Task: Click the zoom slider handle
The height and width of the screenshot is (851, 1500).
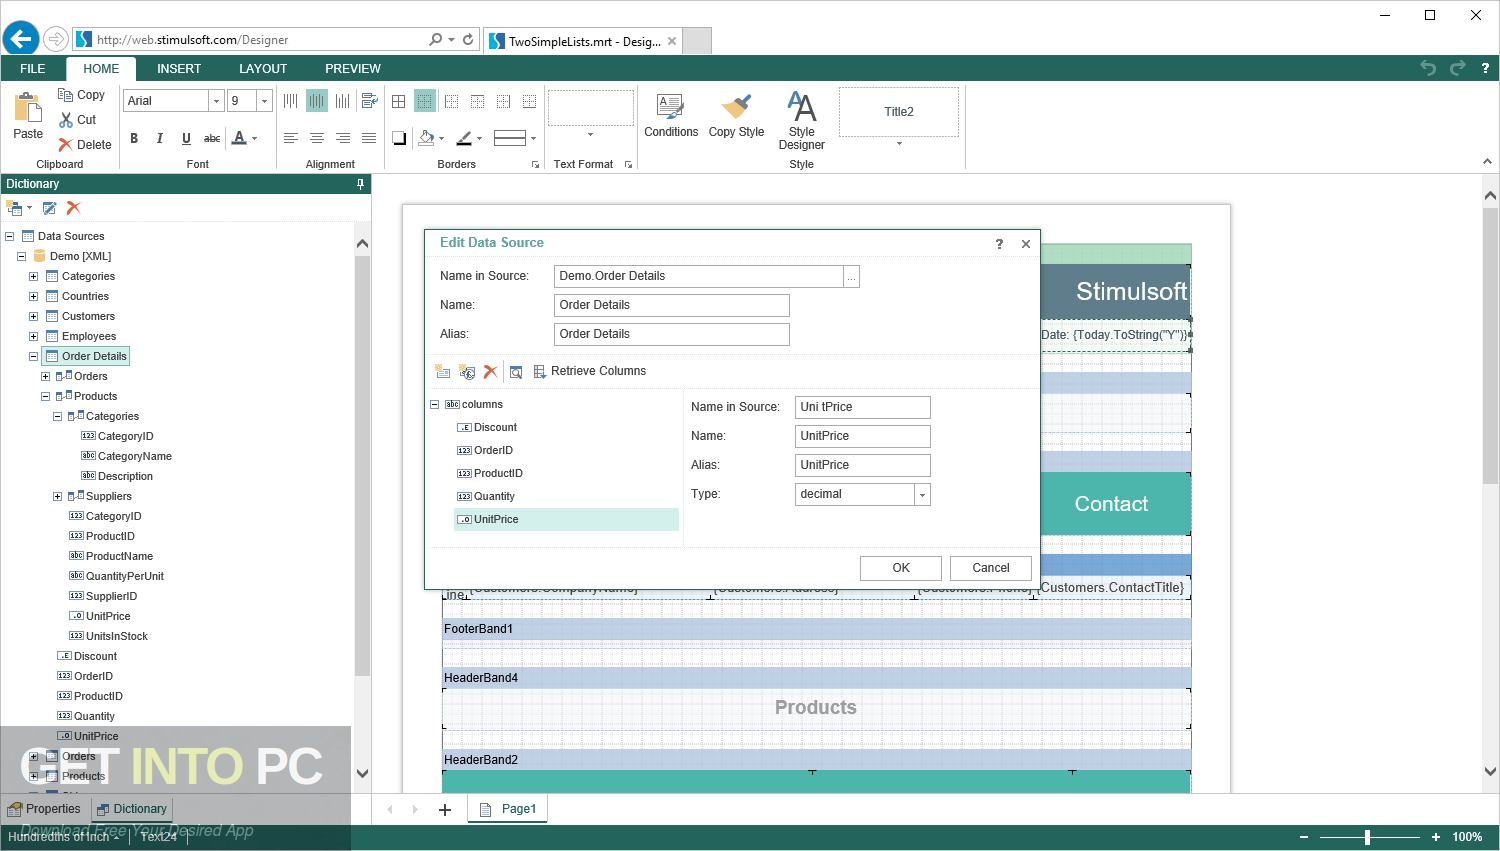Action: 1367,837
